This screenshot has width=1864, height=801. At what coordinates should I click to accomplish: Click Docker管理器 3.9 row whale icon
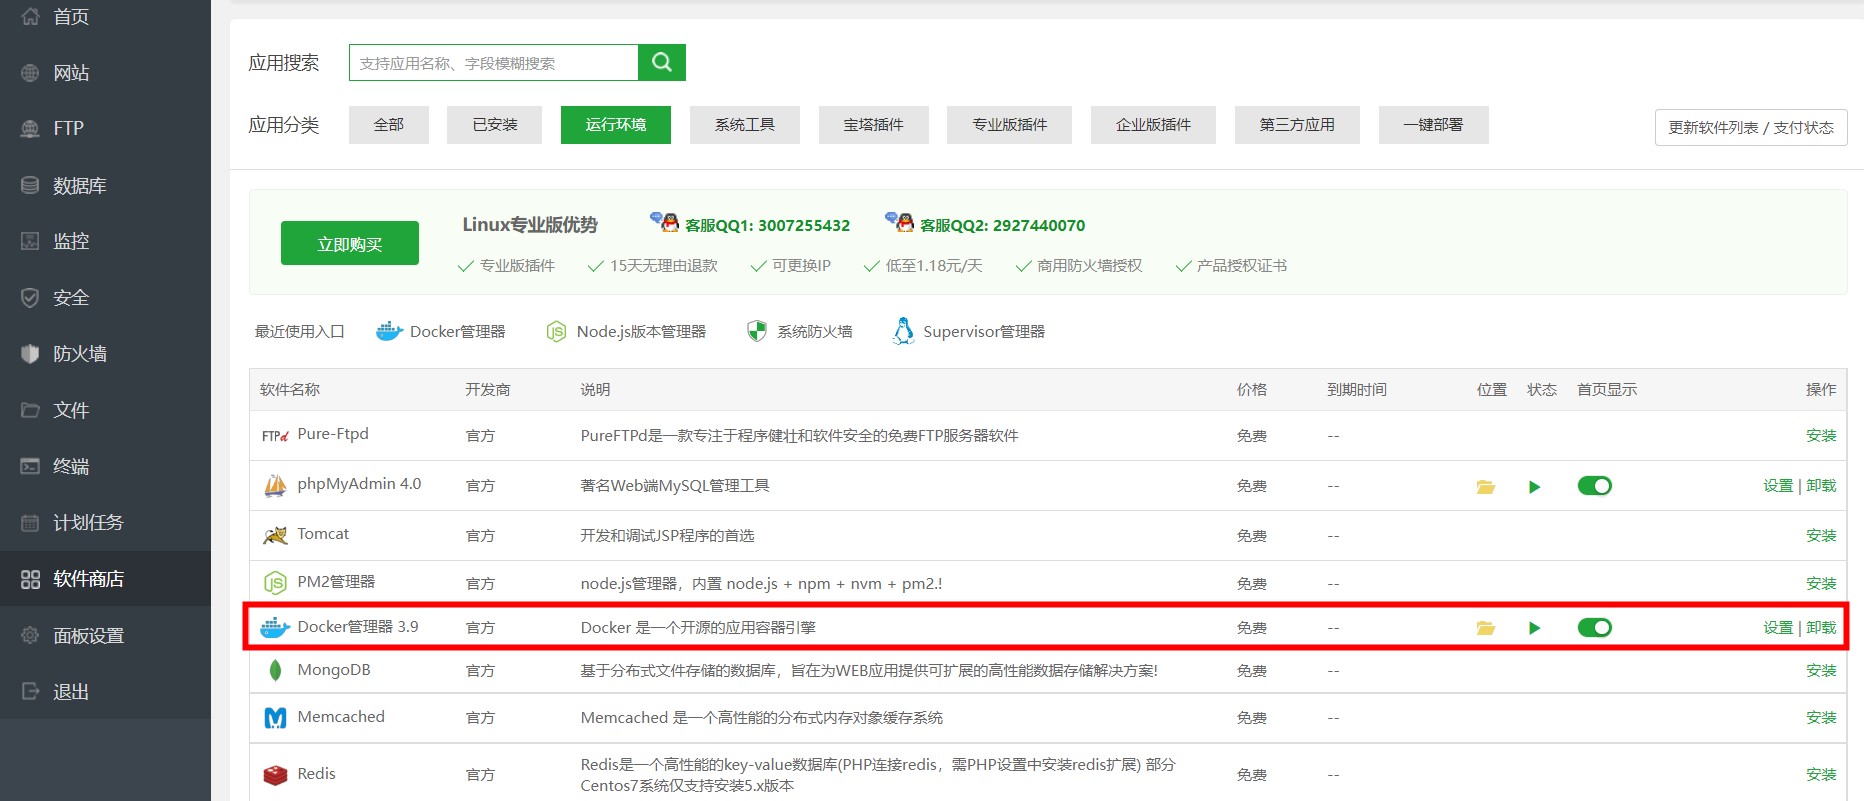pos(275,628)
